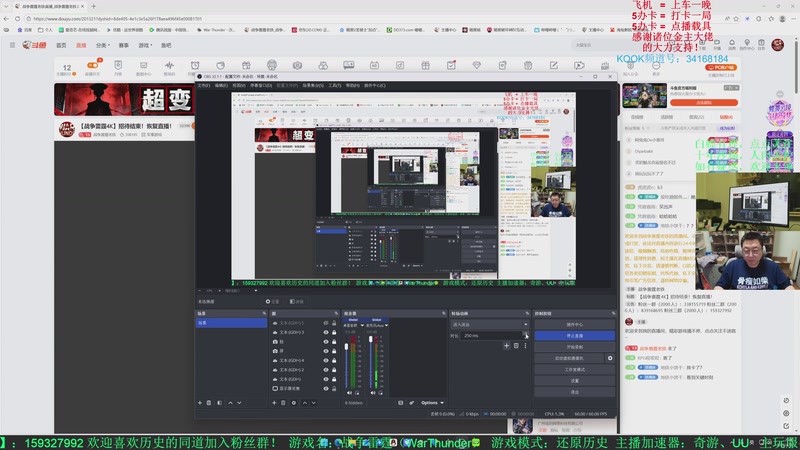Open OBS 工具(T) menu
The image size is (800, 450).
coord(335,85)
